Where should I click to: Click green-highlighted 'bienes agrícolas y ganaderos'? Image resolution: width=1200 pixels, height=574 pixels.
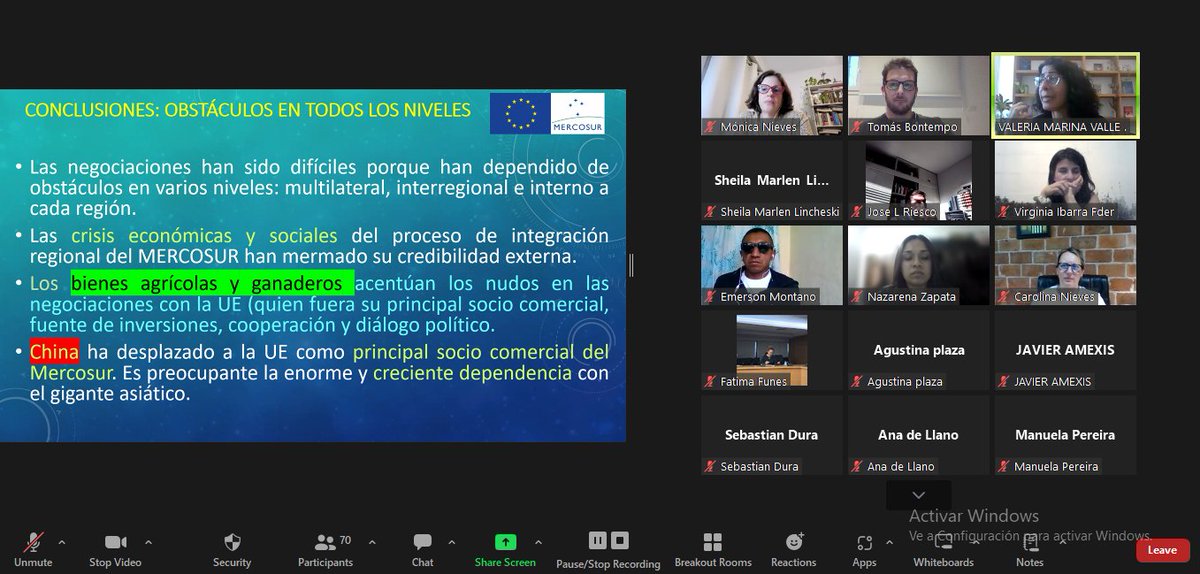click(212, 283)
